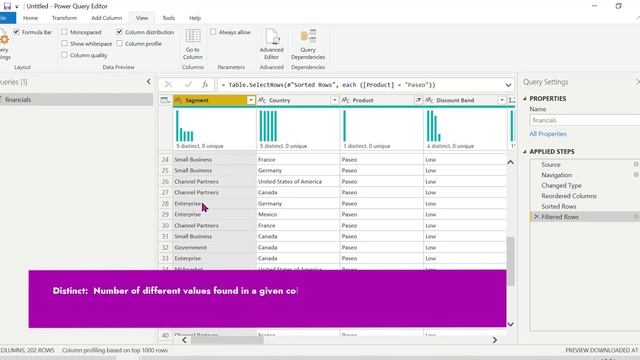Open Product column filter button

tap(418, 100)
